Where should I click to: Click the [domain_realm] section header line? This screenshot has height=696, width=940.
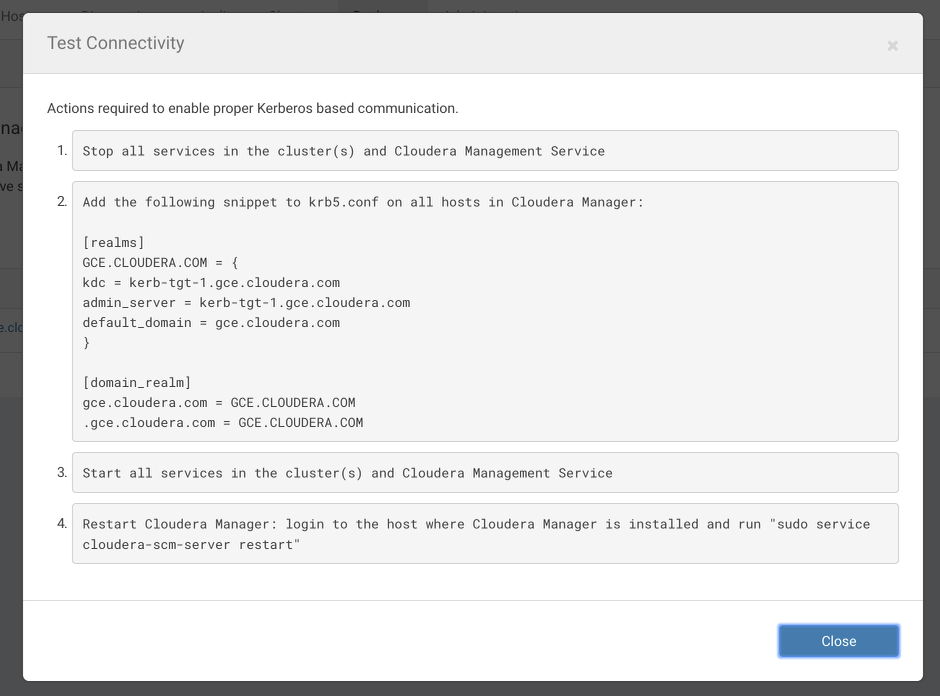point(137,382)
